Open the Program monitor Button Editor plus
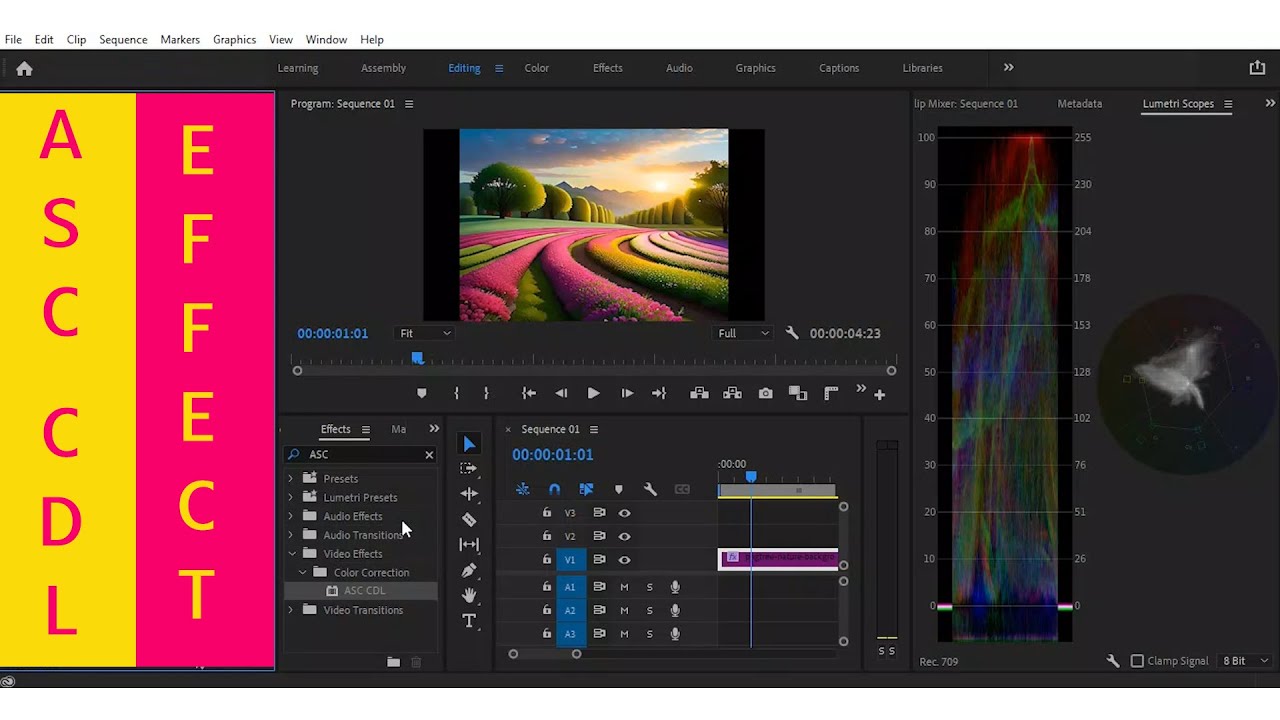1280x720 pixels. pos(880,395)
